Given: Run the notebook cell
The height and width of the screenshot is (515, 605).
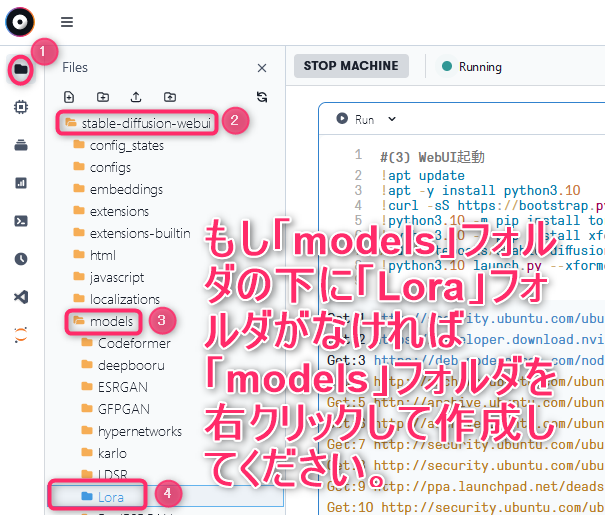Looking at the screenshot, I should click(355, 119).
